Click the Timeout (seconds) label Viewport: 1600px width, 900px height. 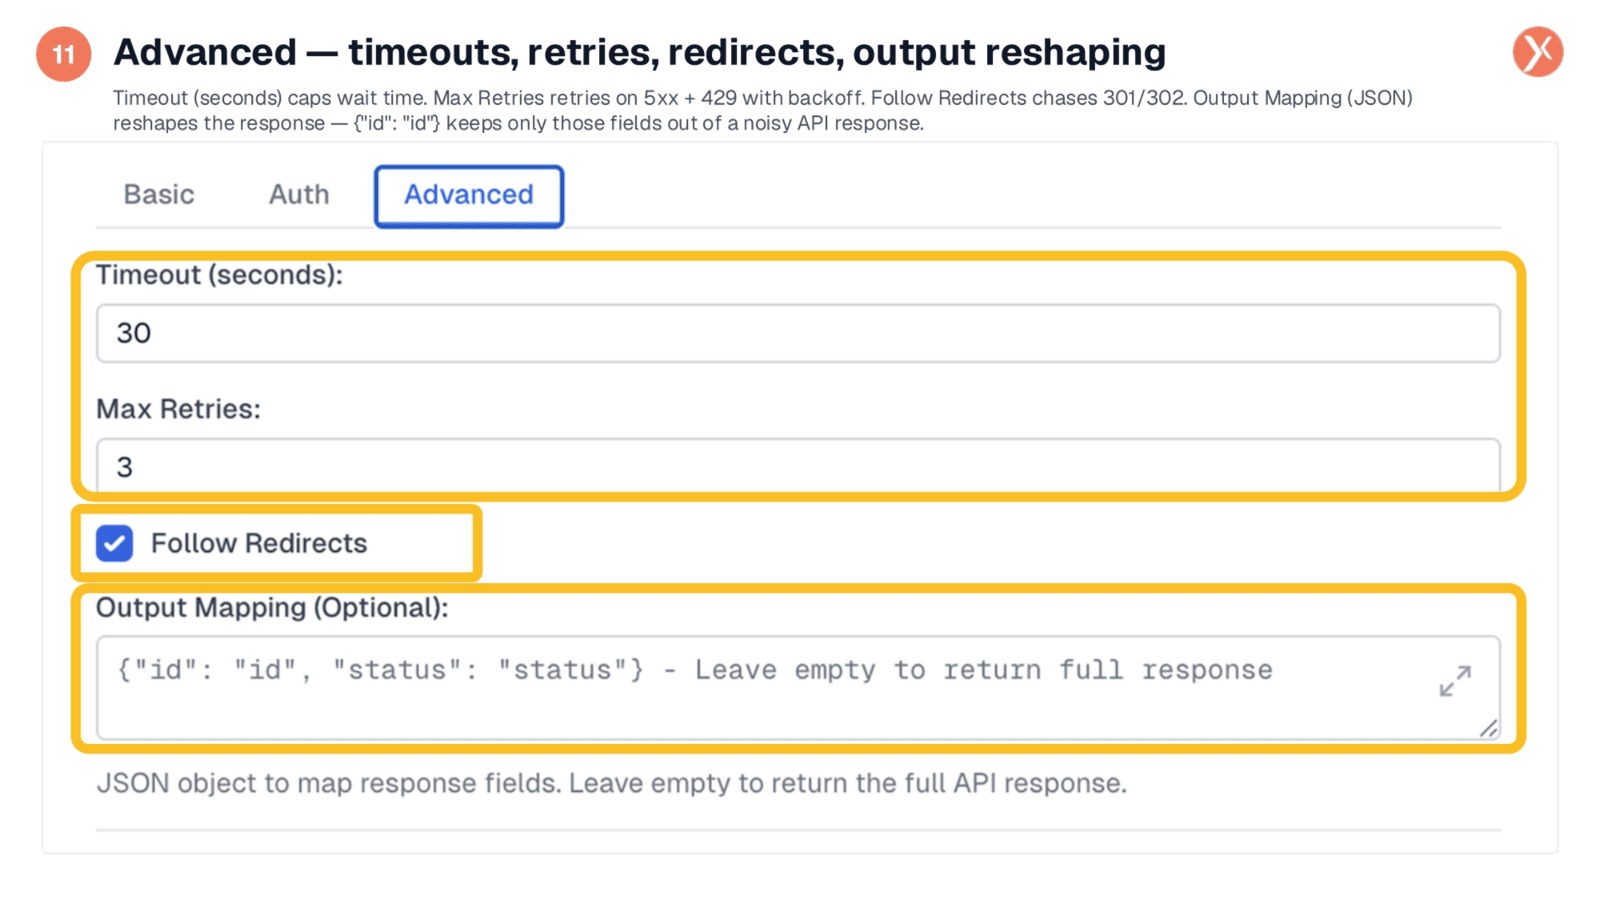(x=219, y=275)
